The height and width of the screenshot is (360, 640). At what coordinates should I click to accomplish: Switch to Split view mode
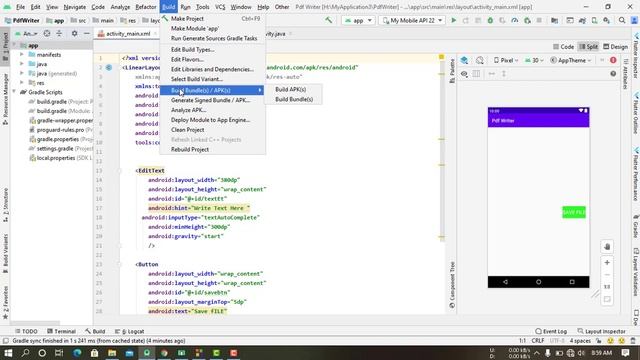pyautogui.click(x=589, y=47)
